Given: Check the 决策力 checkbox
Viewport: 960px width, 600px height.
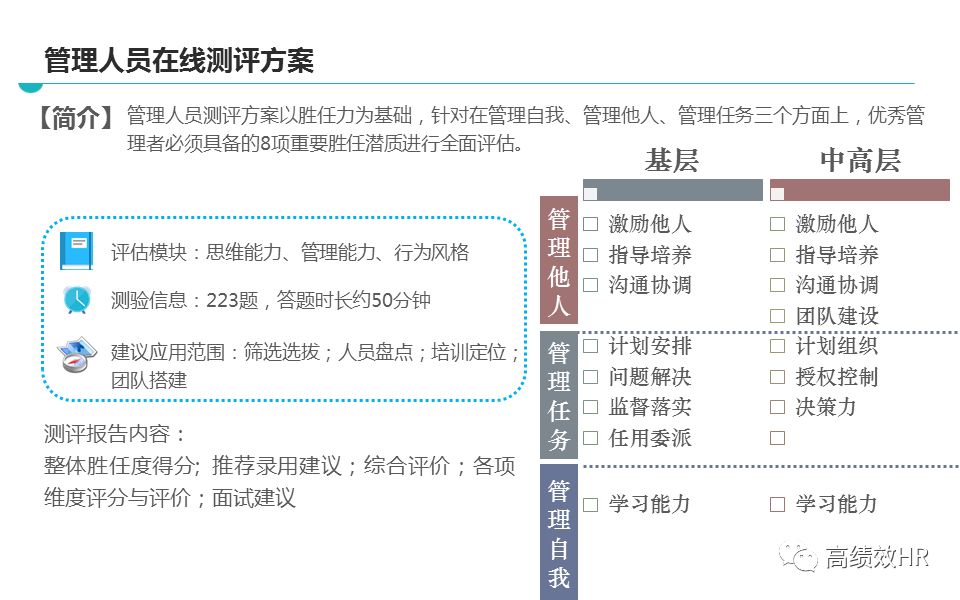Looking at the screenshot, I should point(778,407).
